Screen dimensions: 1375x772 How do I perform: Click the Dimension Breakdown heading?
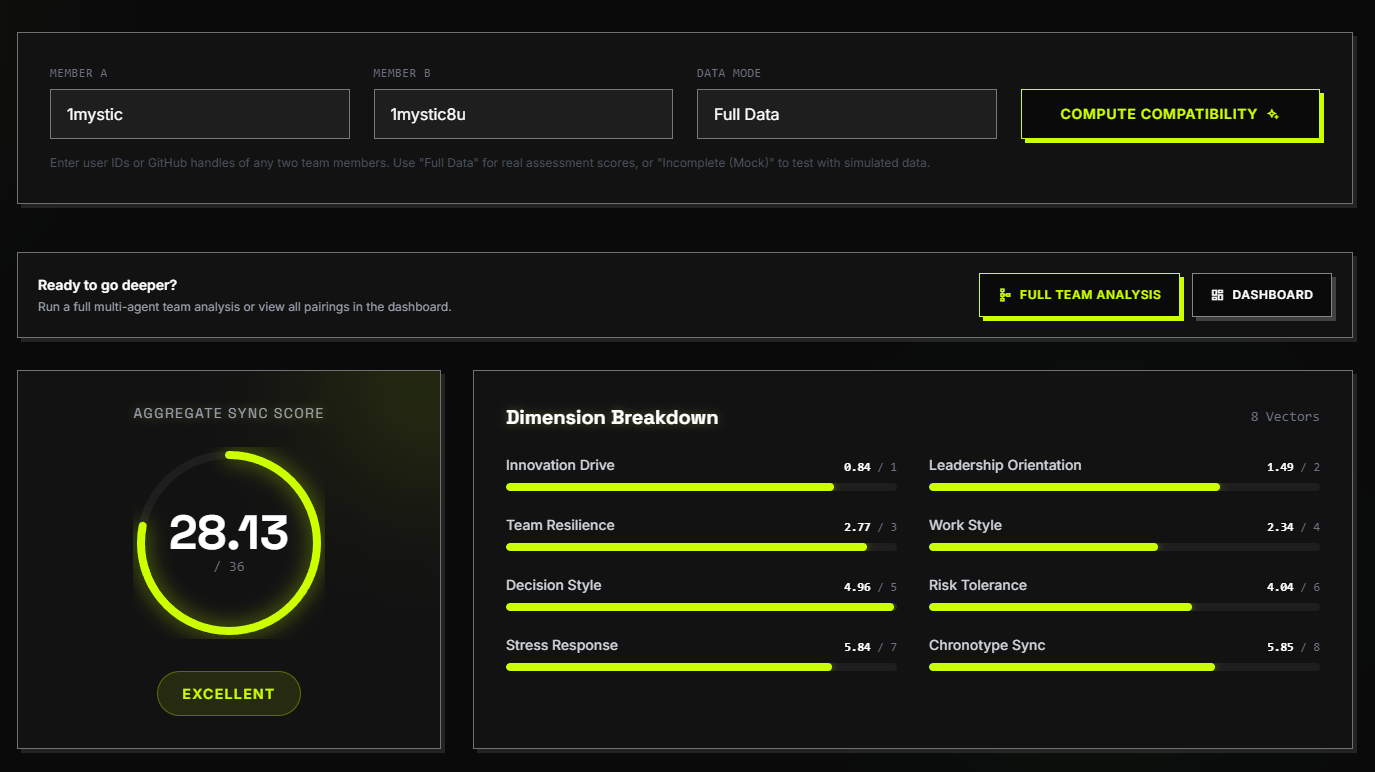[x=612, y=417]
